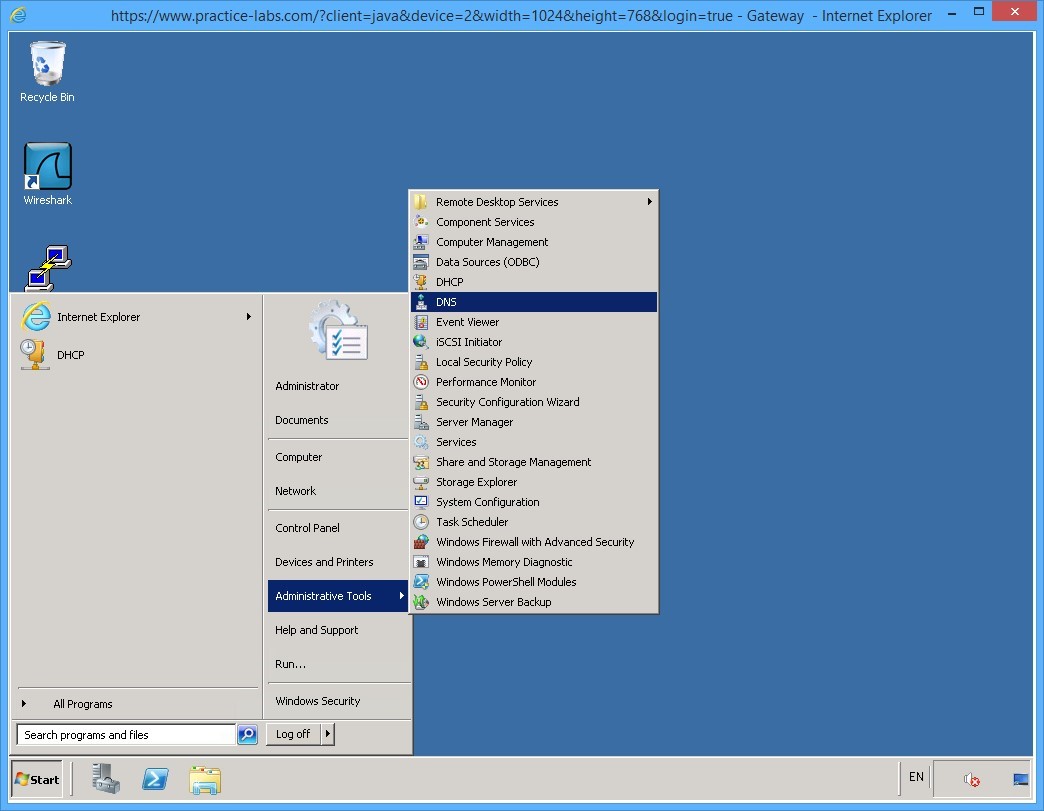Open Server Manager from the taskbar
Screen dimensions: 1044x811
(x=106, y=779)
